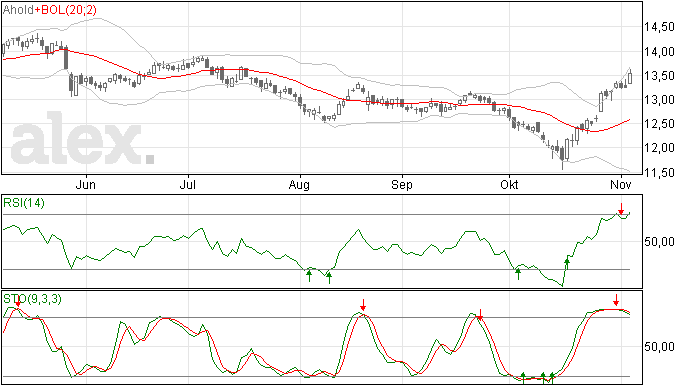Click the STO(9,3,3) indicator label
690x387 pixels.
[x=33, y=299]
